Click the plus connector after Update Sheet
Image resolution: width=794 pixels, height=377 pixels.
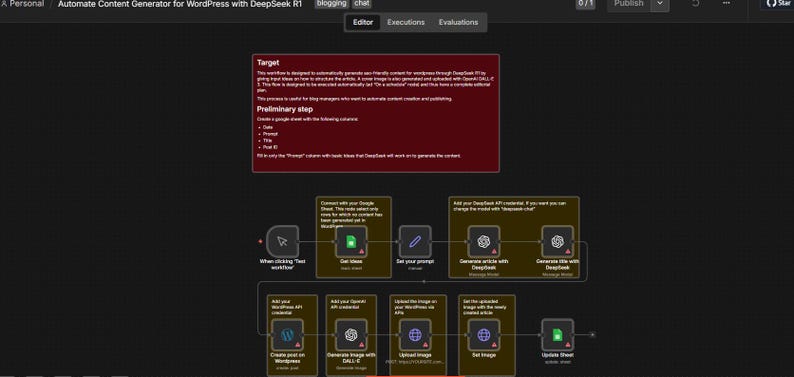[592, 334]
